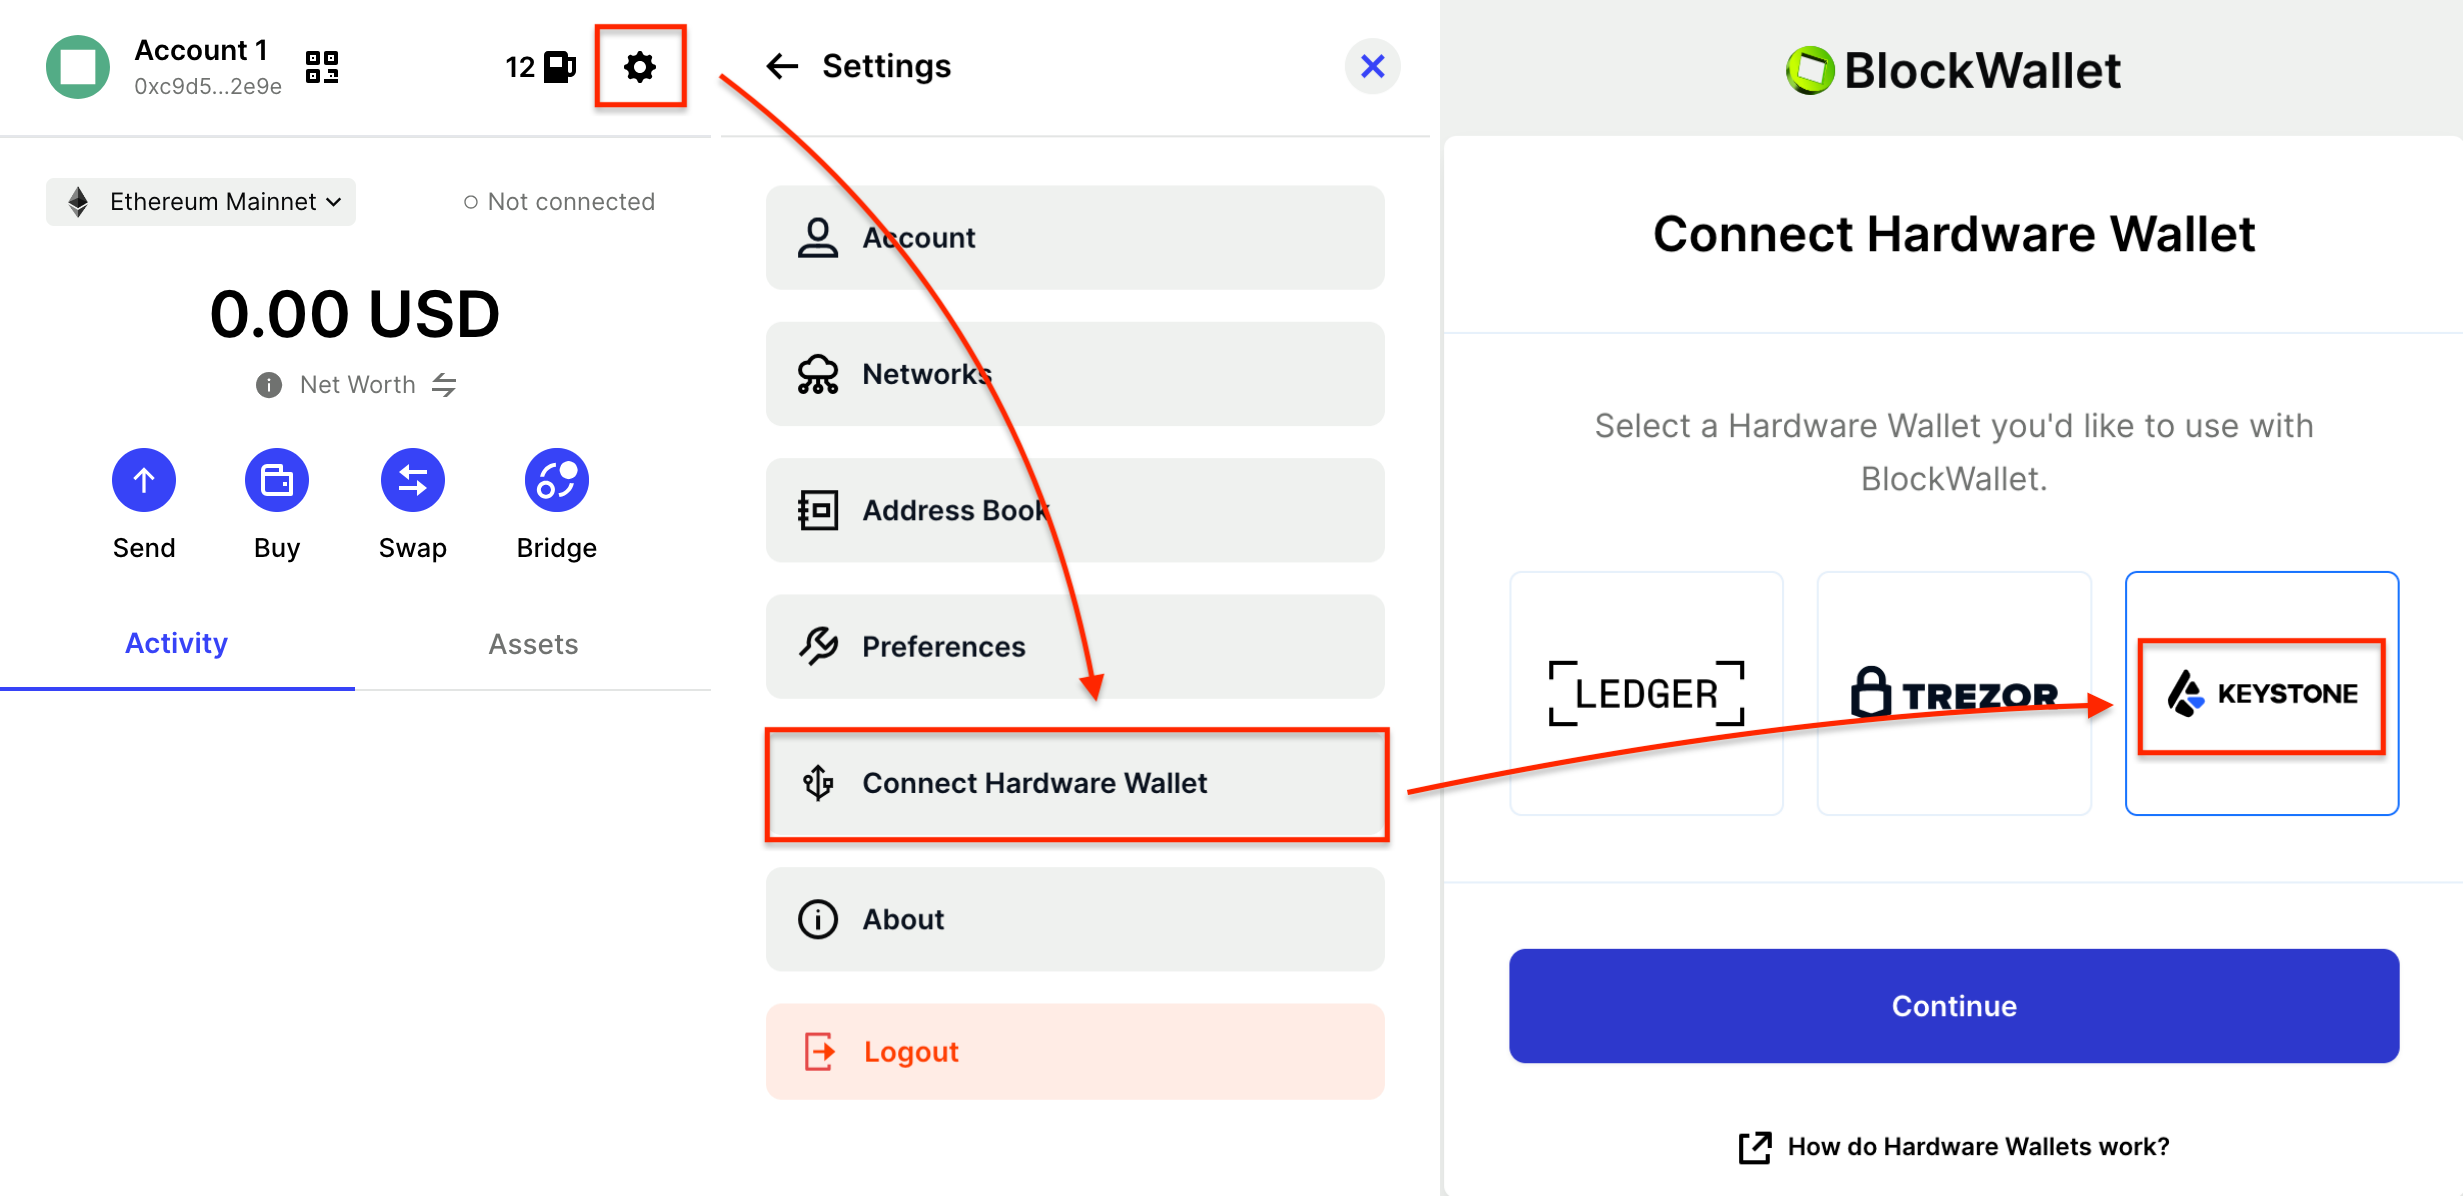
Task: Switch to the Assets tab
Action: point(533,644)
